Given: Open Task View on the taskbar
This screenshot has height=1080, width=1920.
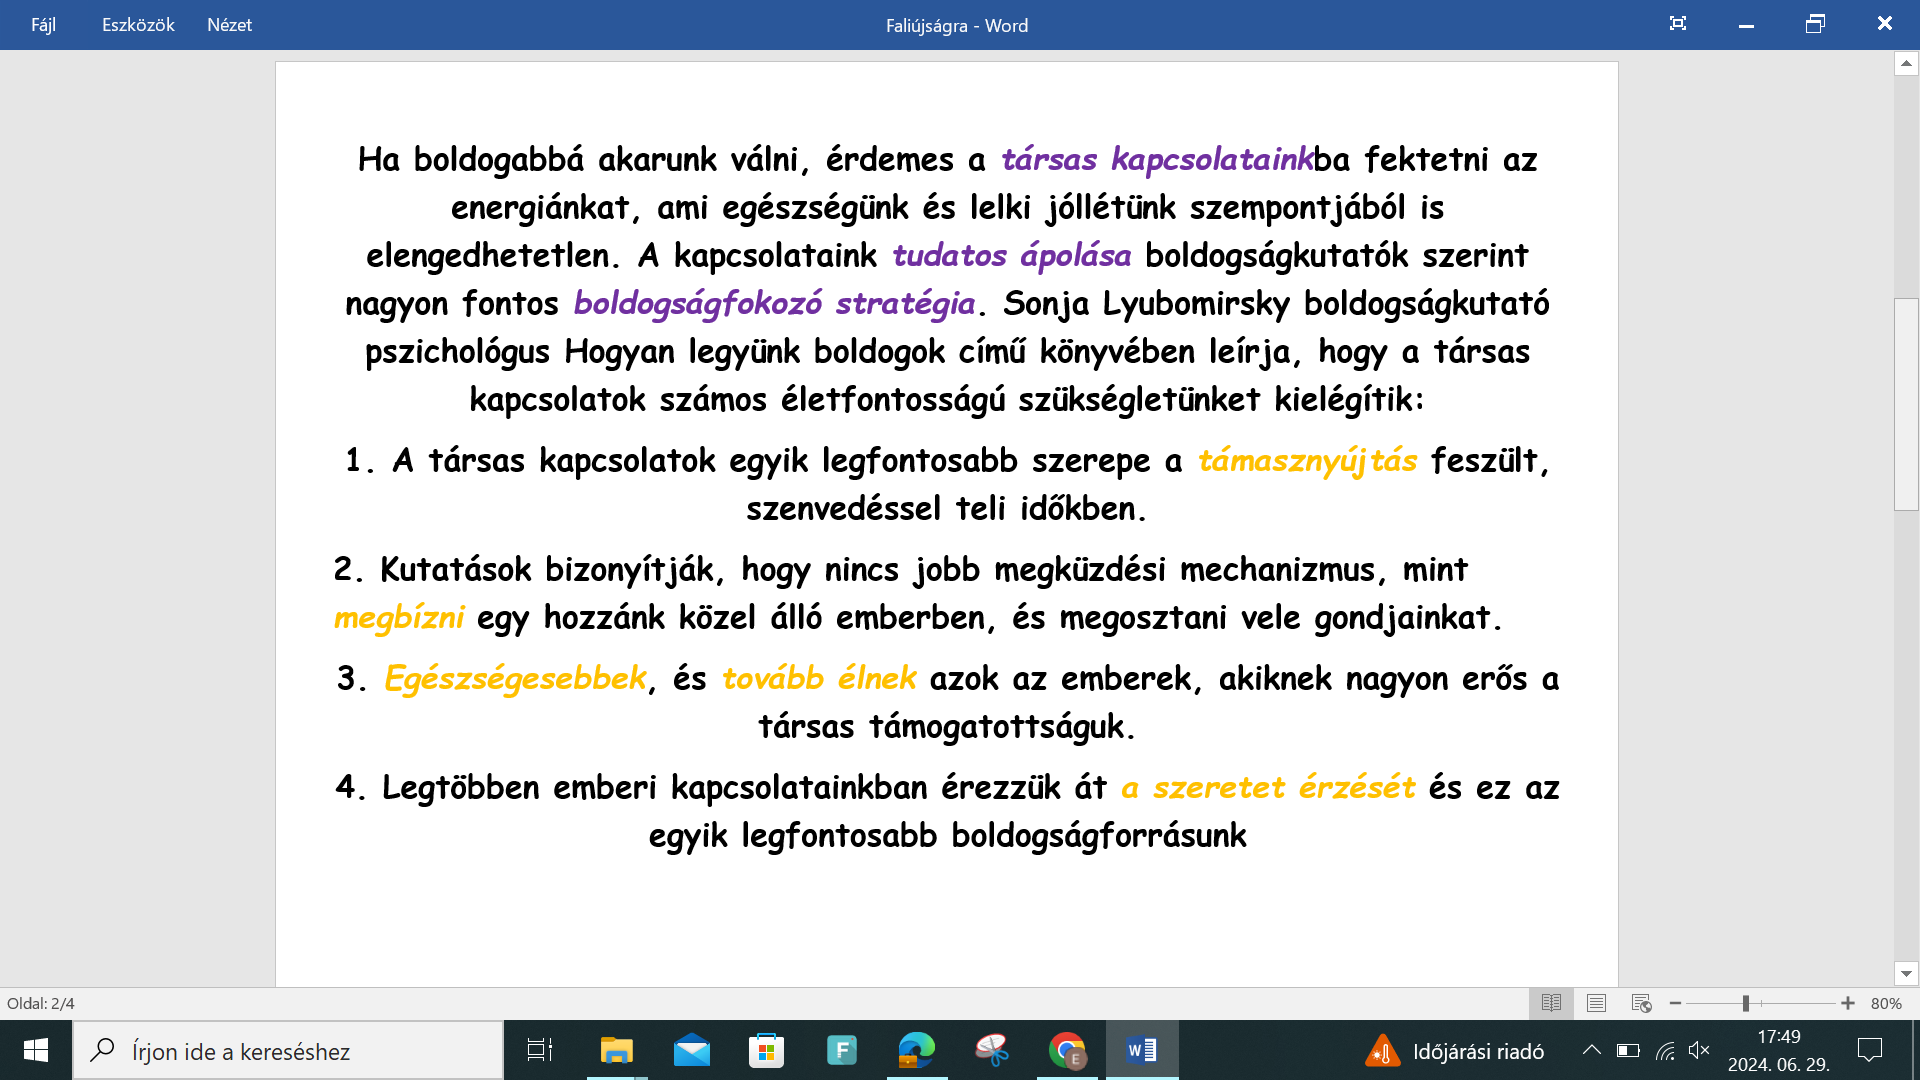Looking at the screenshot, I should pos(540,1050).
